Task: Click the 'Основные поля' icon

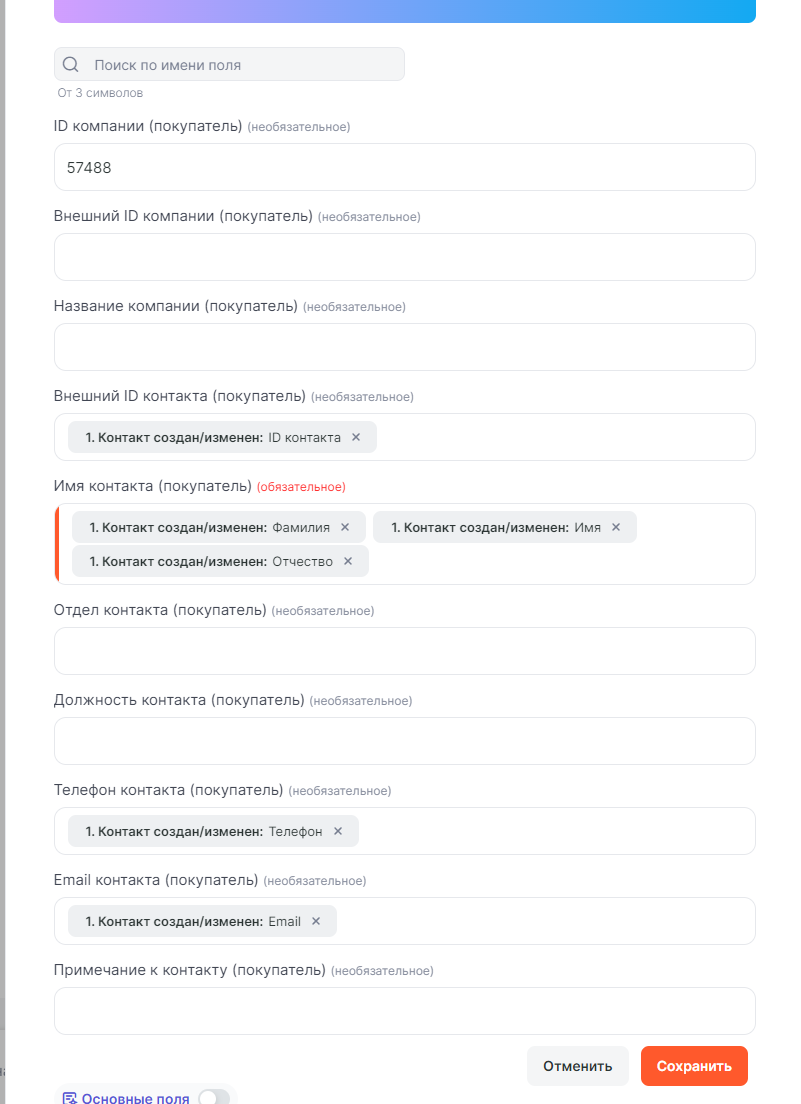Action: [x=70, y=1098]
